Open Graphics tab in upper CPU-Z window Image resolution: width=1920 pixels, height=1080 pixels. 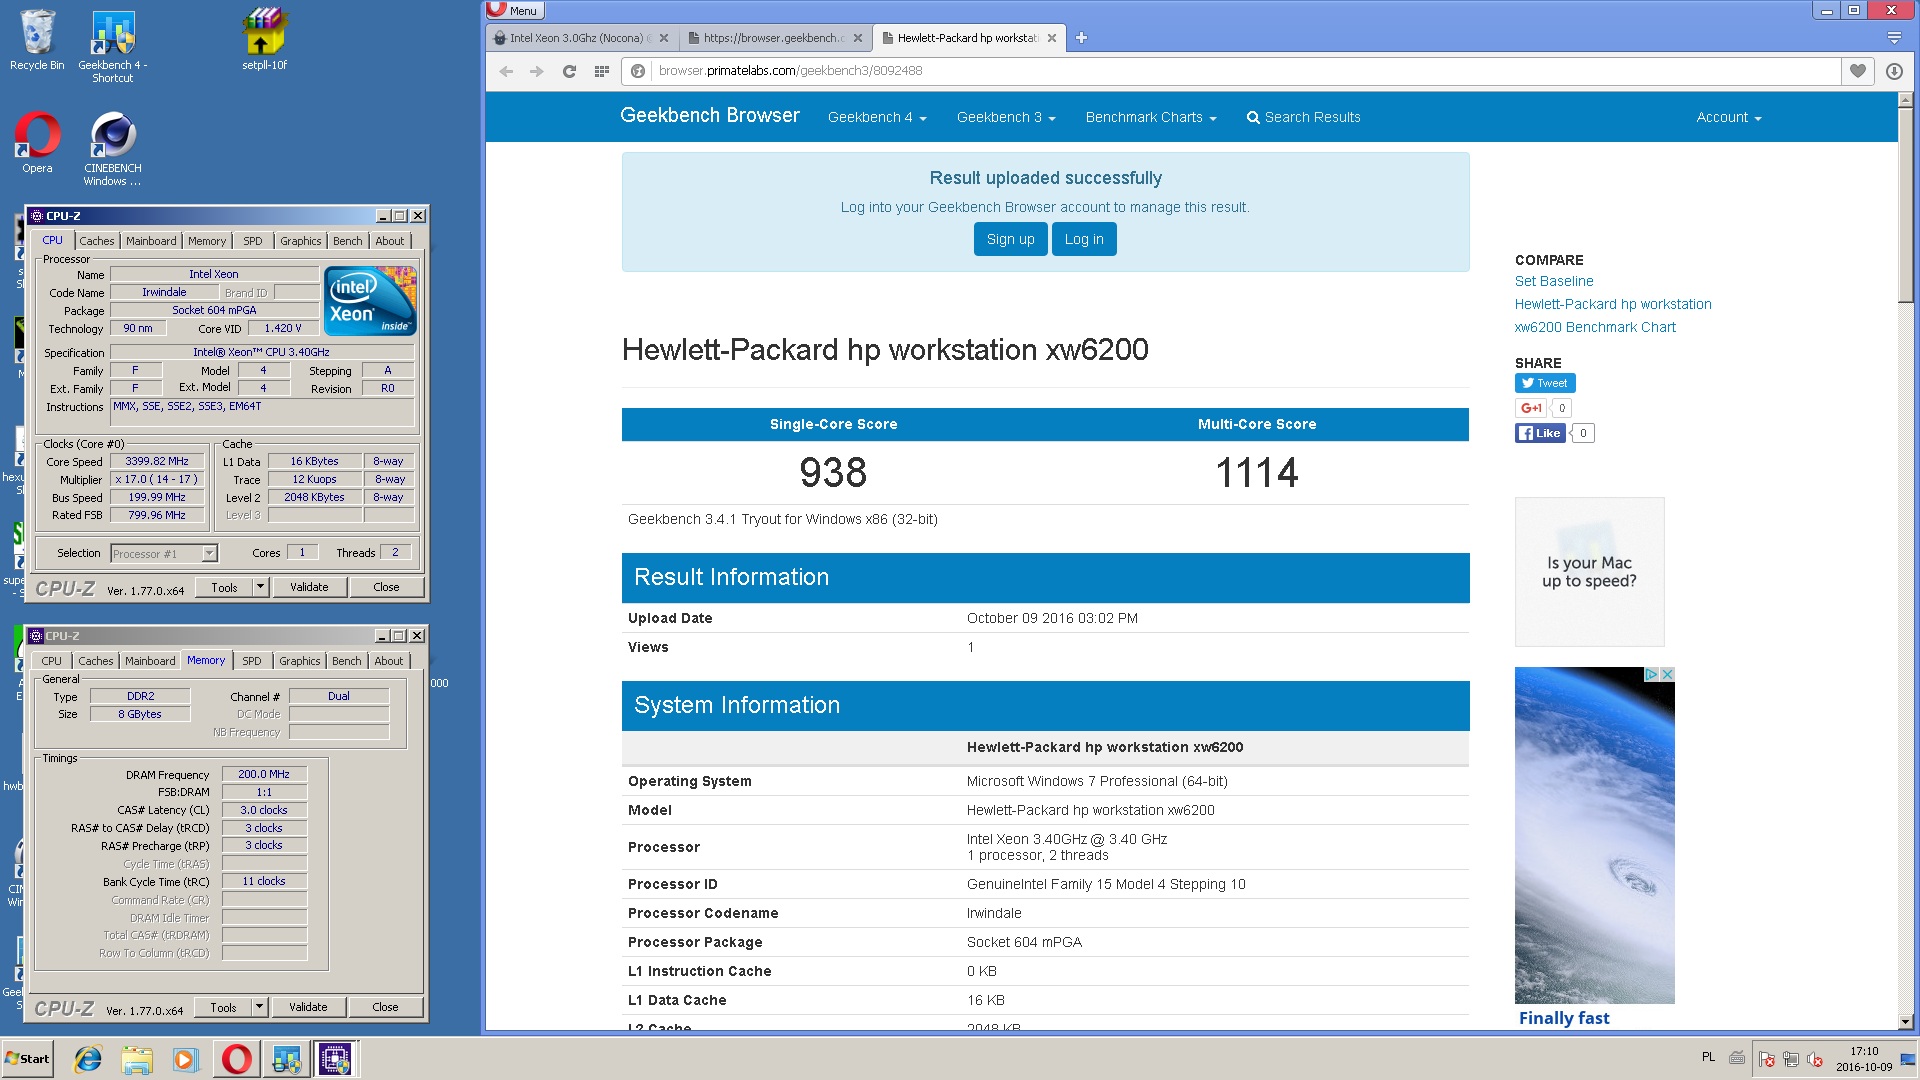pos(301,241)
